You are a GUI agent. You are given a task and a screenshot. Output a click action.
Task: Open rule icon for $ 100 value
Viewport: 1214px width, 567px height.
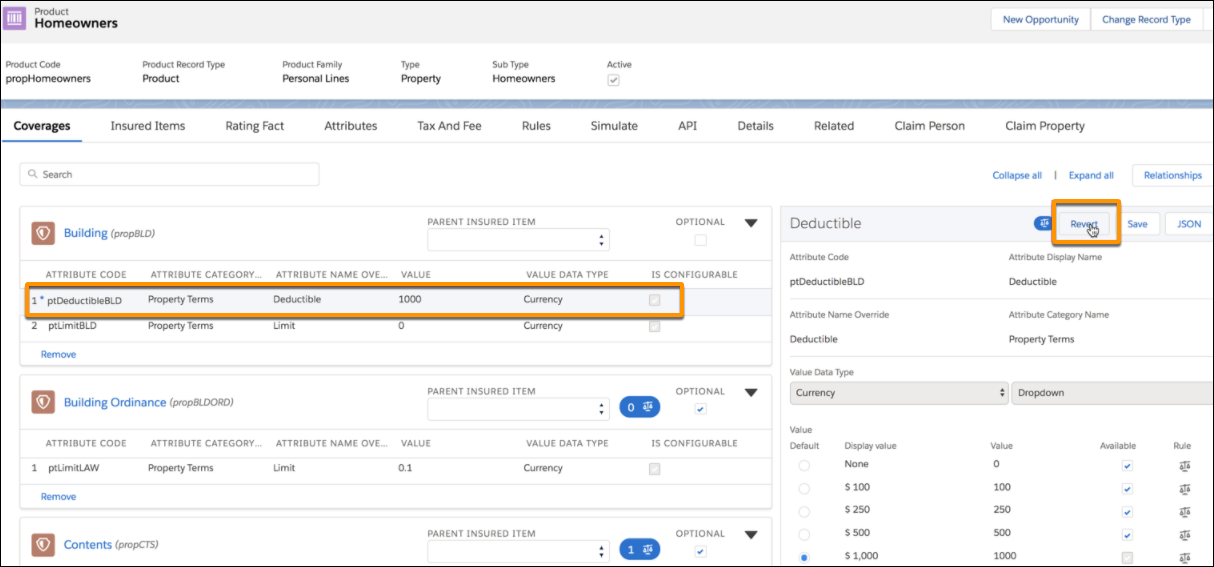tap(1185, 488)
